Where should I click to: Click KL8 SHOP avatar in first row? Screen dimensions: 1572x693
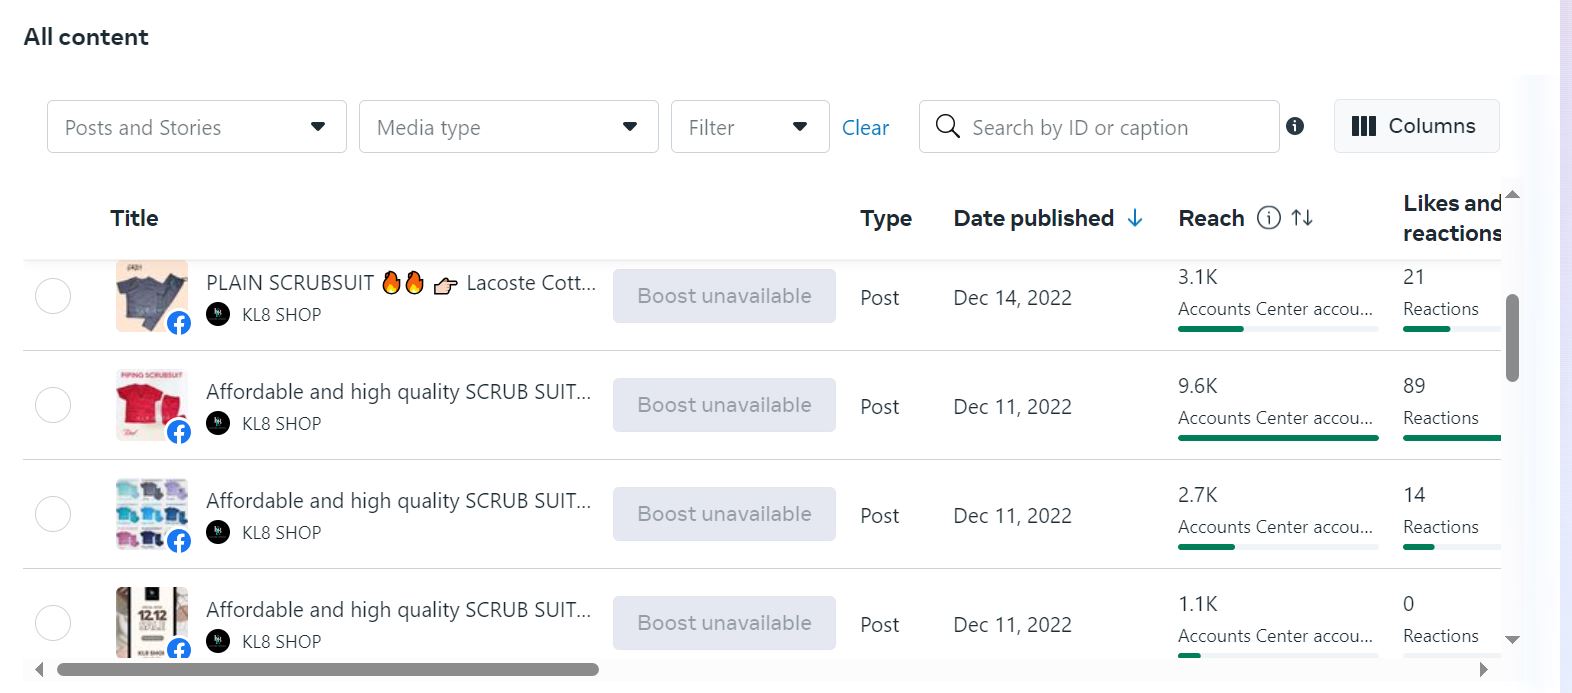(x=218, y=314)
